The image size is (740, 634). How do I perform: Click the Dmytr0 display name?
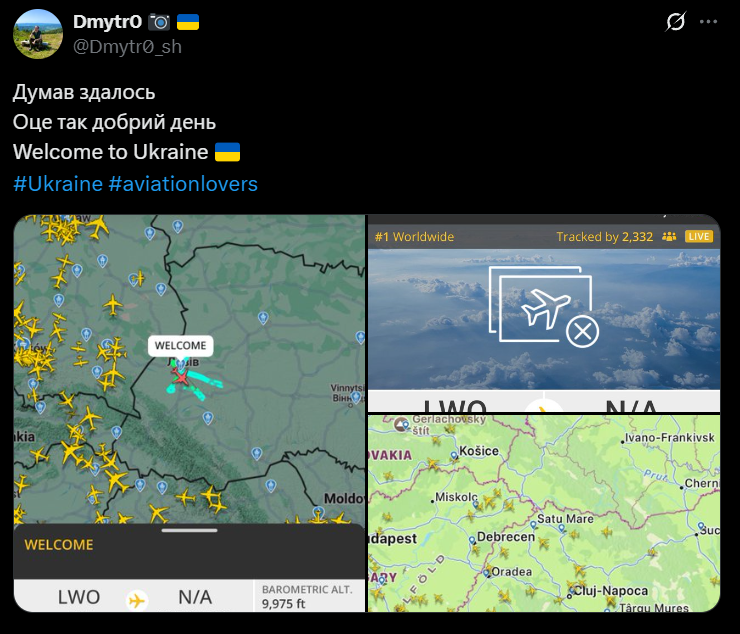(108, 22)
